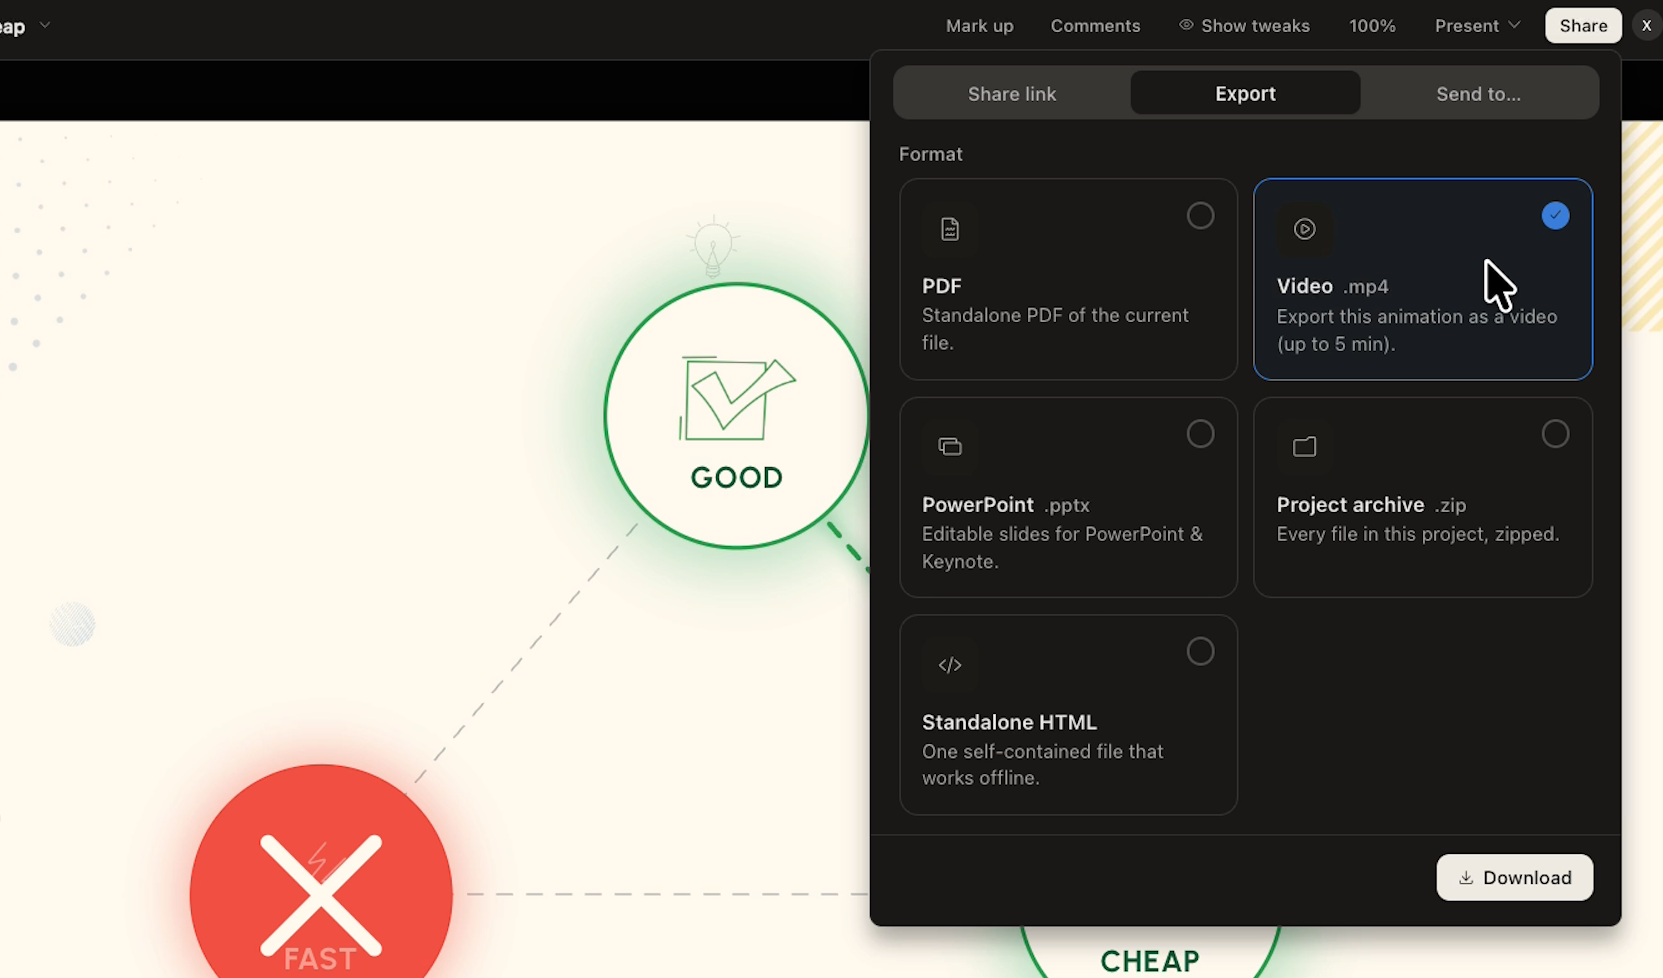Image resolution: width=1663 pixels, height=978 pixels.
Task: Open Comments in top bar
Action: click(1095, 26)
